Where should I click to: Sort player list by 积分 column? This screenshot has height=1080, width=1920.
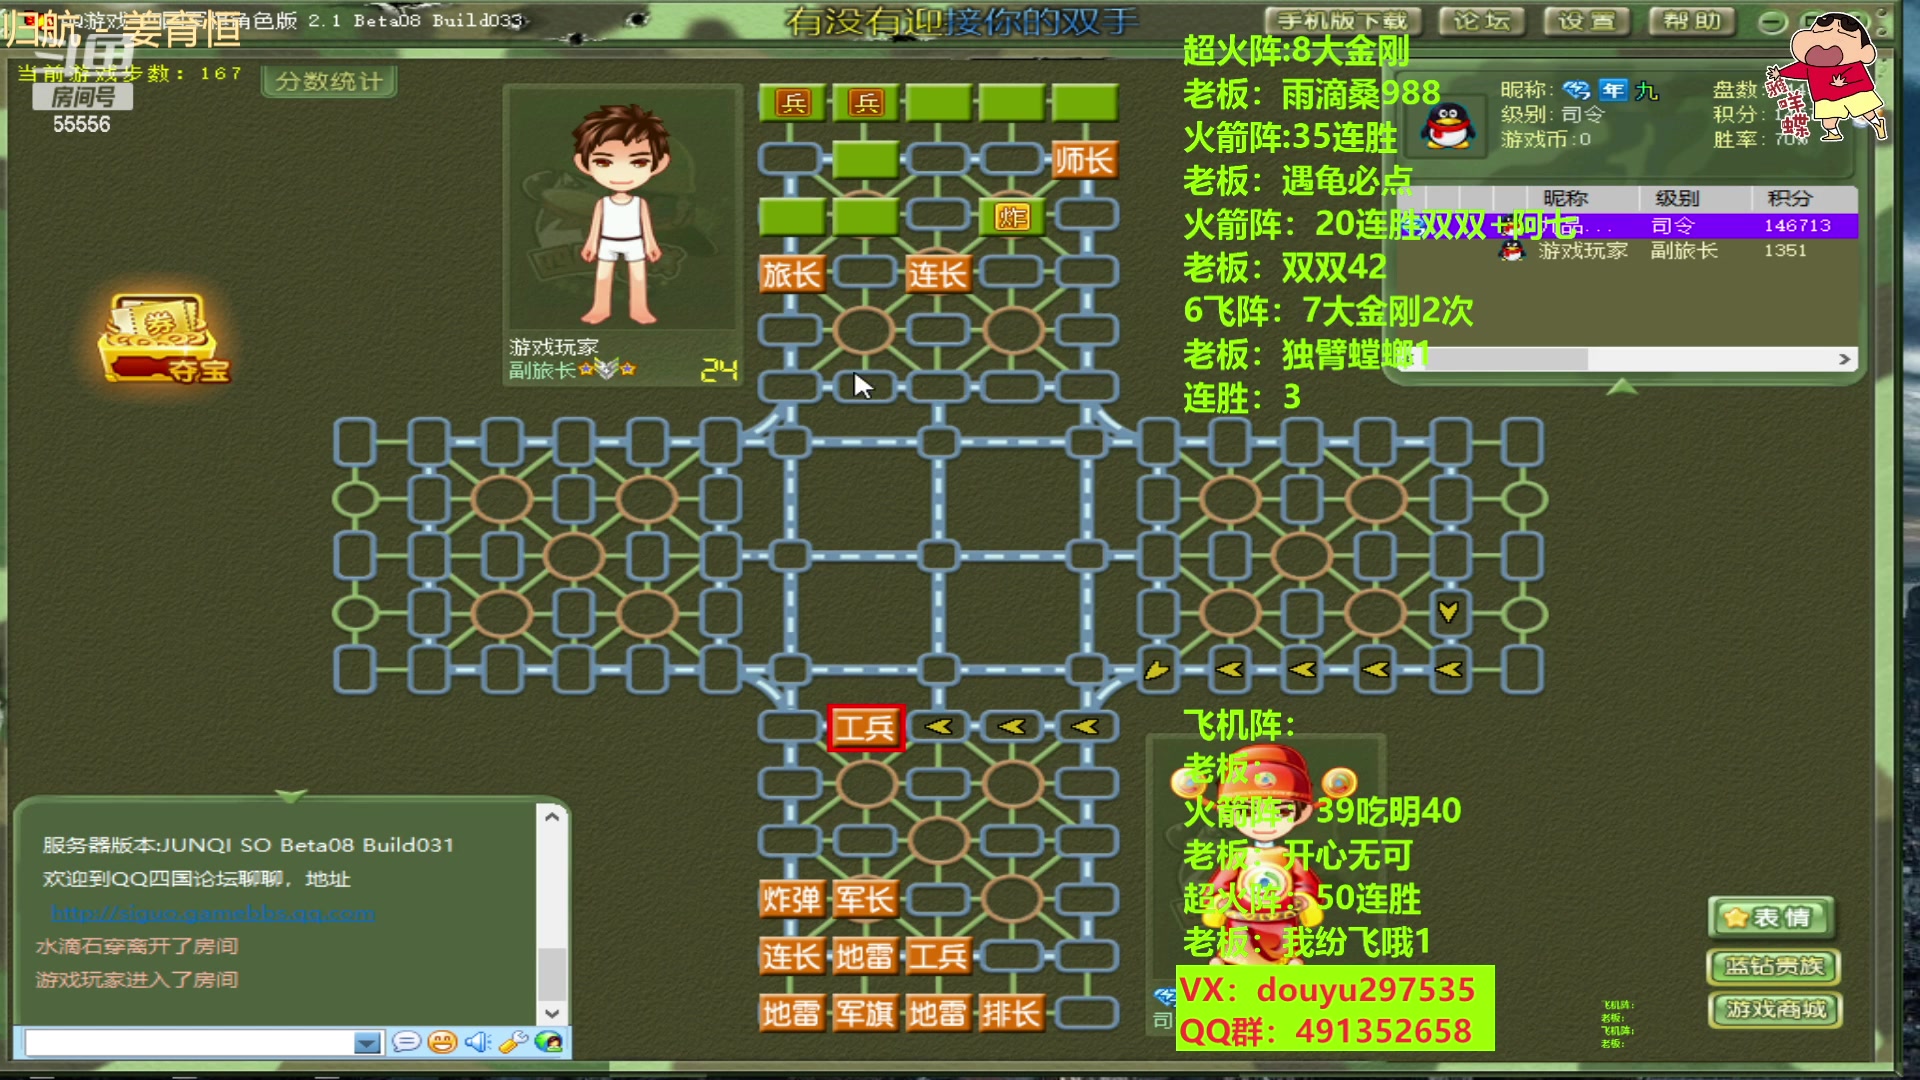pos(1789,198)
